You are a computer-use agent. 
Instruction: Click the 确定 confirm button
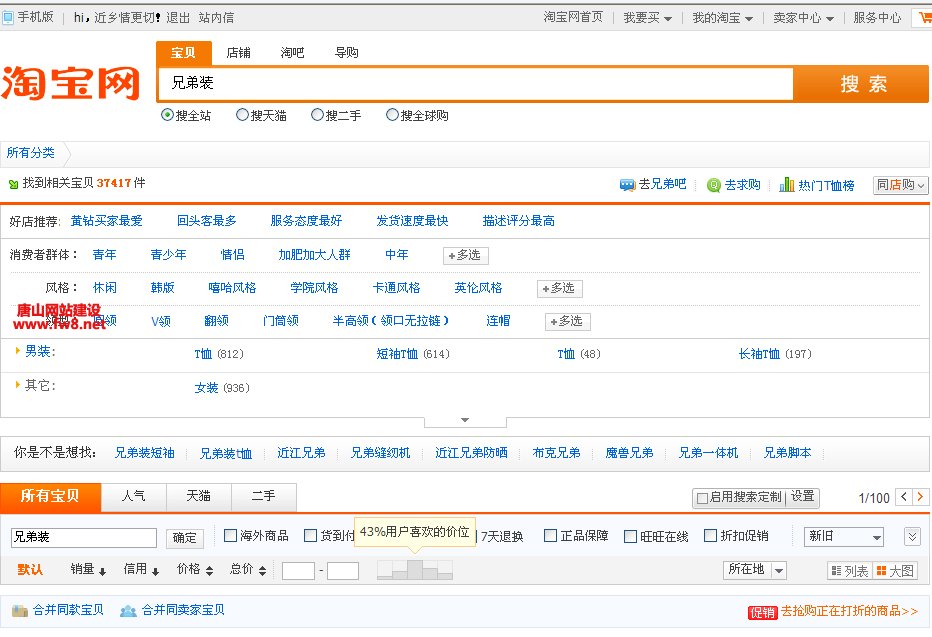coord(184,538)
